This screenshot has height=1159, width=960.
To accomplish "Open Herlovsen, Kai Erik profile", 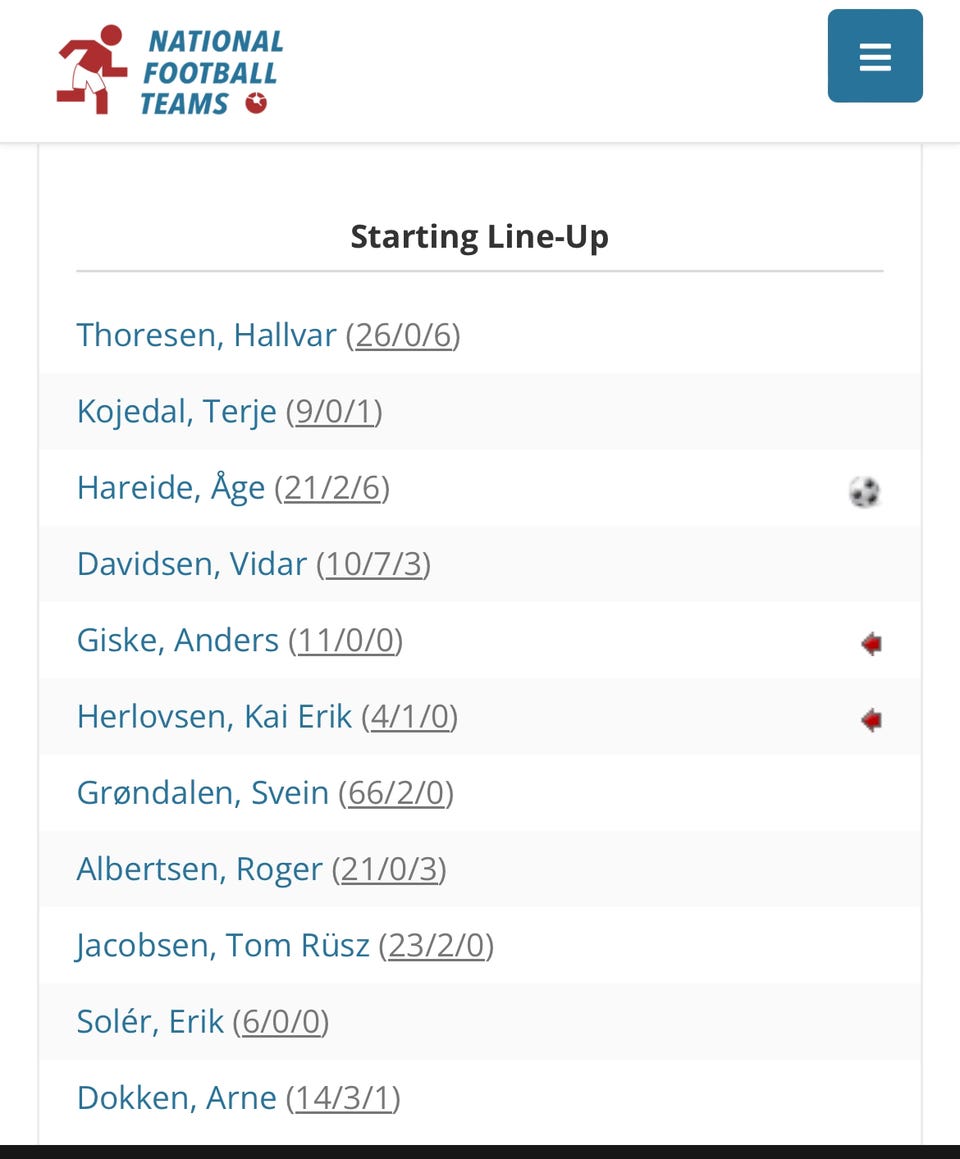I will (x=214, y=716).
